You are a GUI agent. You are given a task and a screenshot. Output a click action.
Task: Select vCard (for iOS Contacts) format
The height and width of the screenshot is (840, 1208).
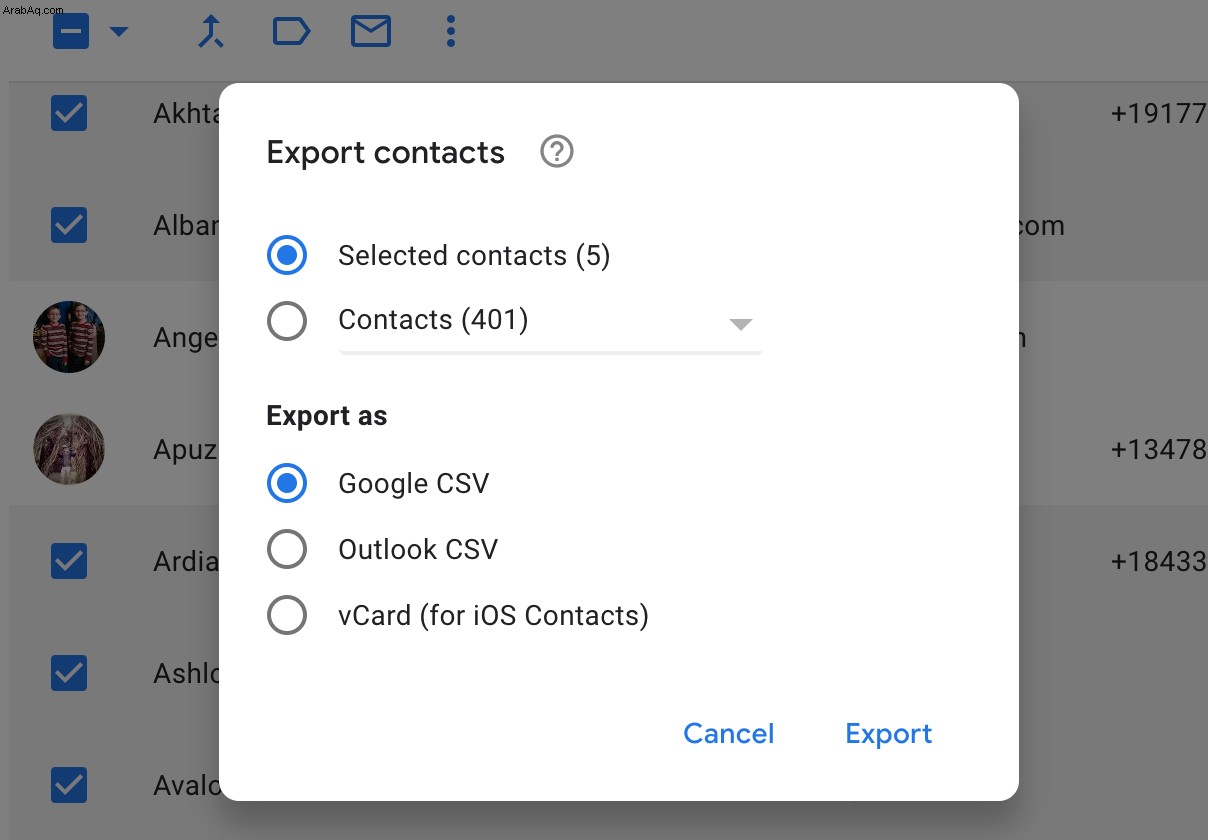[287, 615]
